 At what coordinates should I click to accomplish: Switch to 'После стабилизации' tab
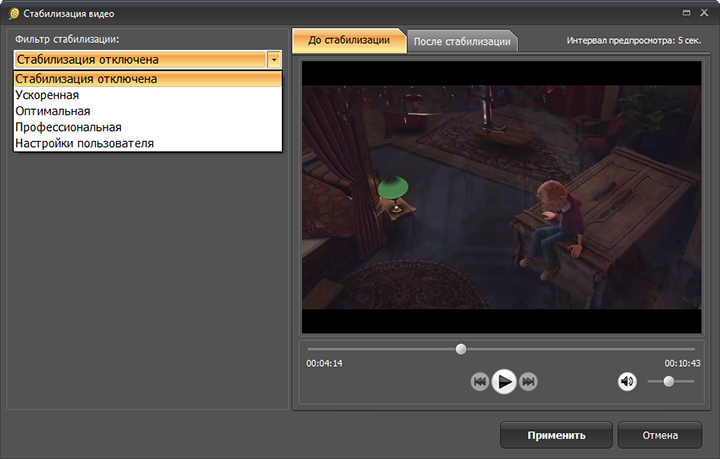click(x=462, y=41)
